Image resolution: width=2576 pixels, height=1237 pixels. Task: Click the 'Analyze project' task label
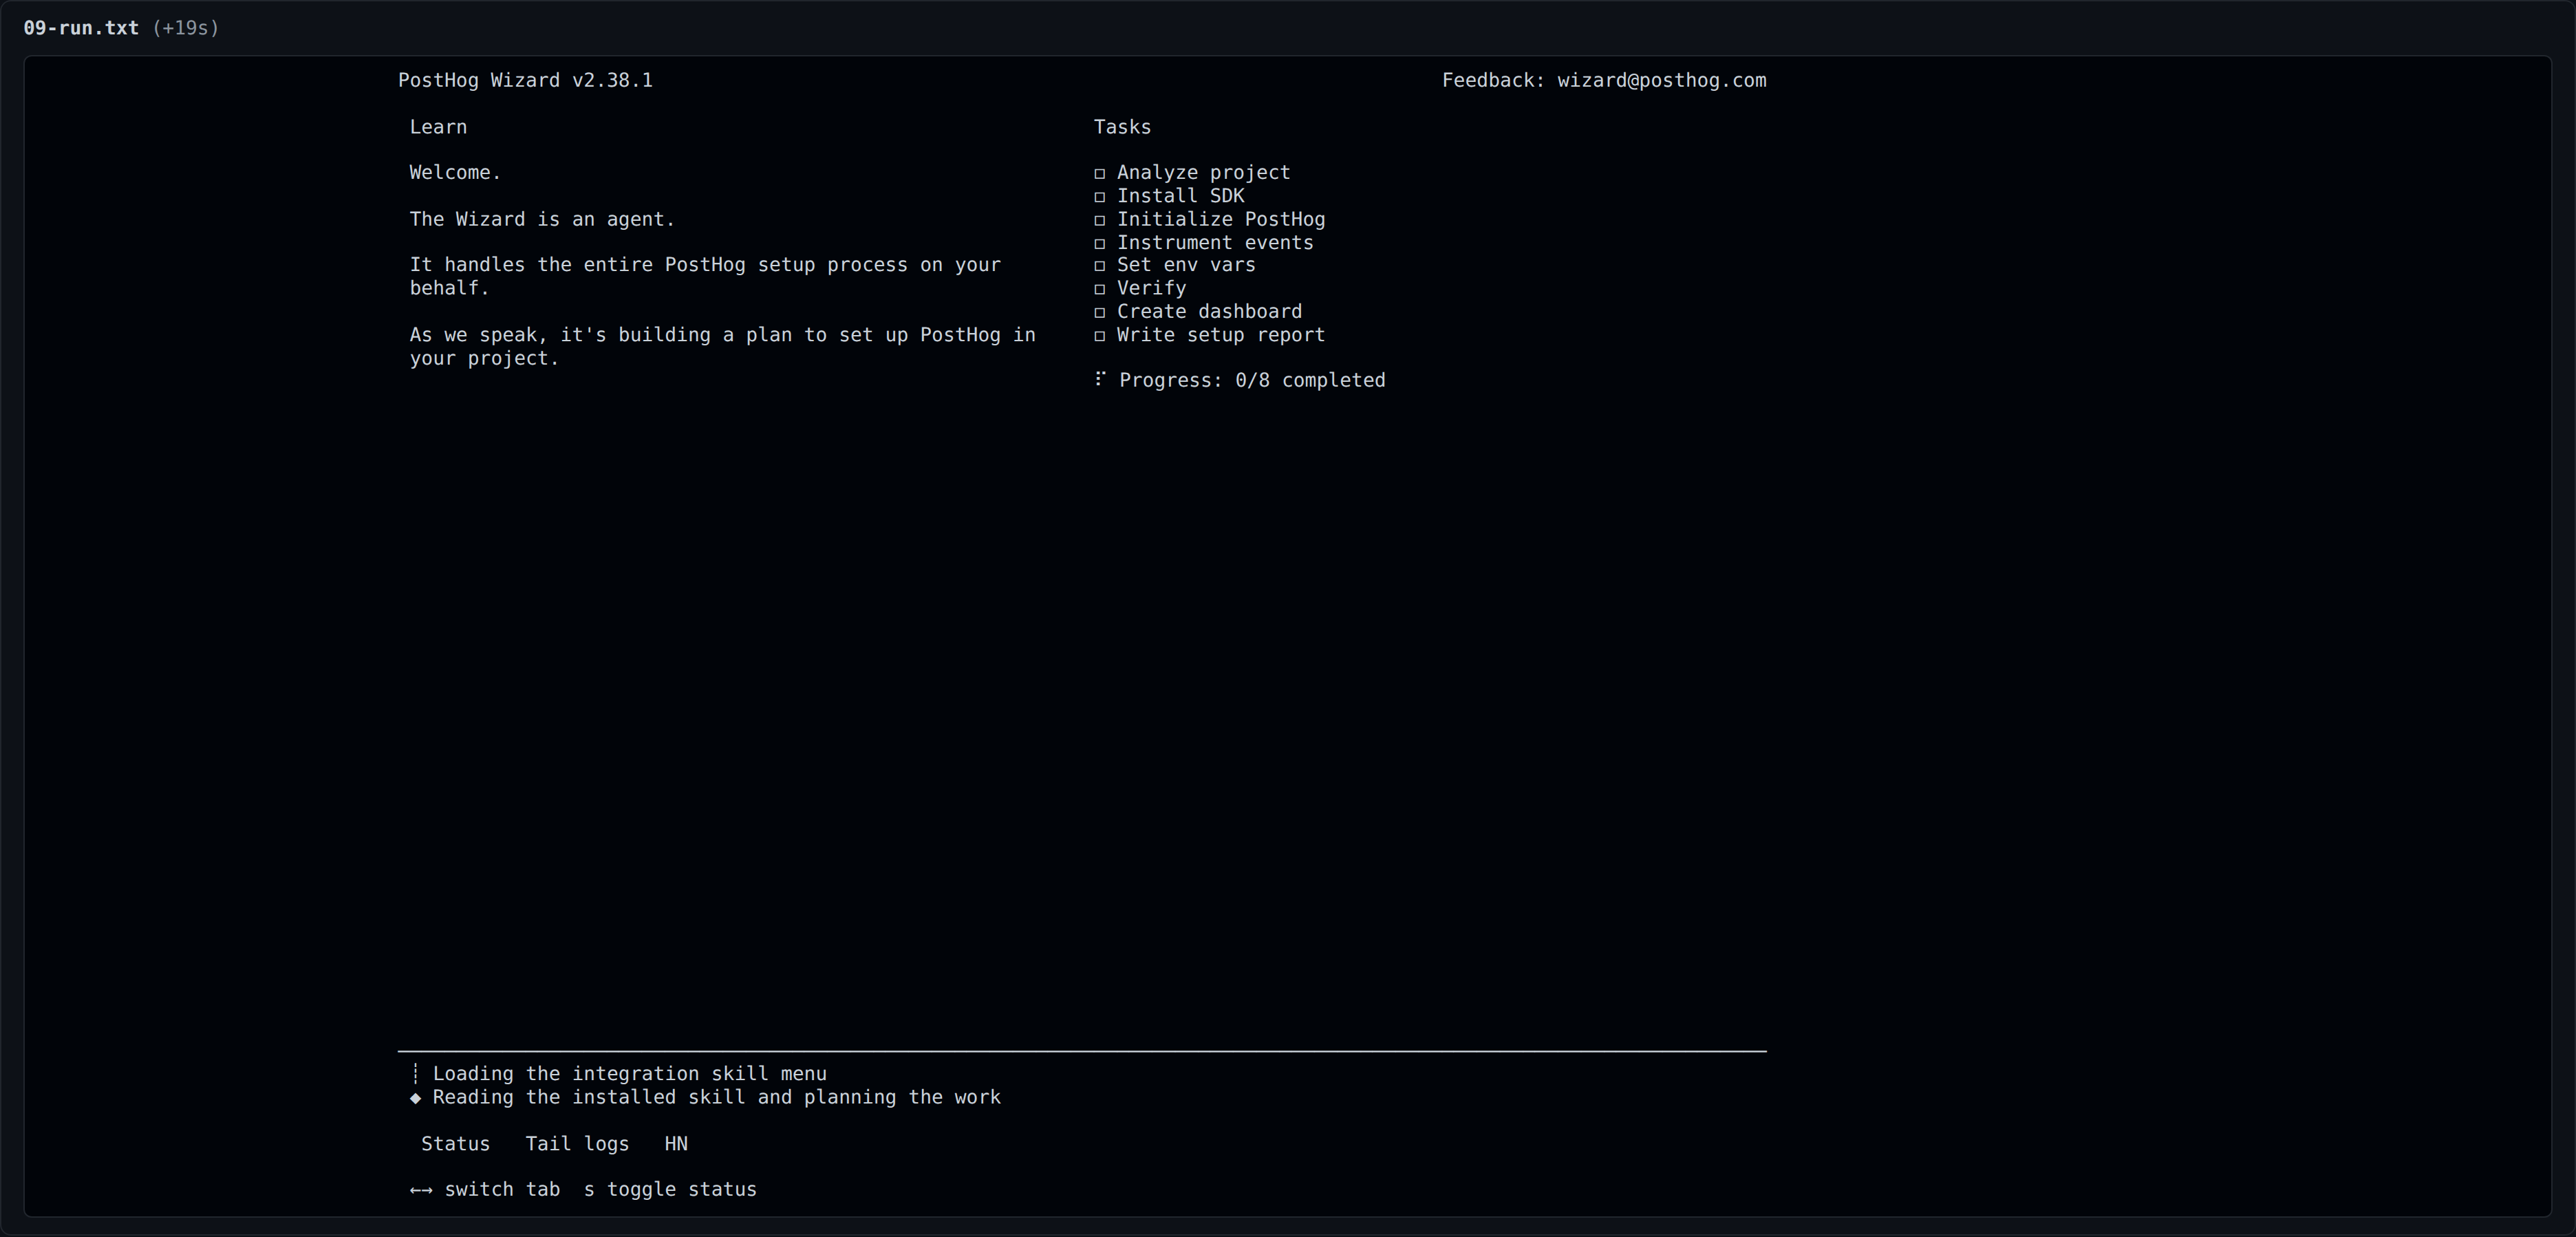pos(1203,173)
